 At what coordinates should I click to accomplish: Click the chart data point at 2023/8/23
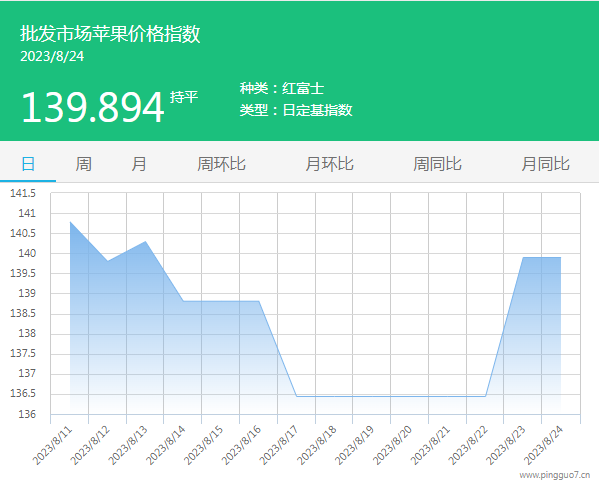pyautogui.click(x=523, y=258)
